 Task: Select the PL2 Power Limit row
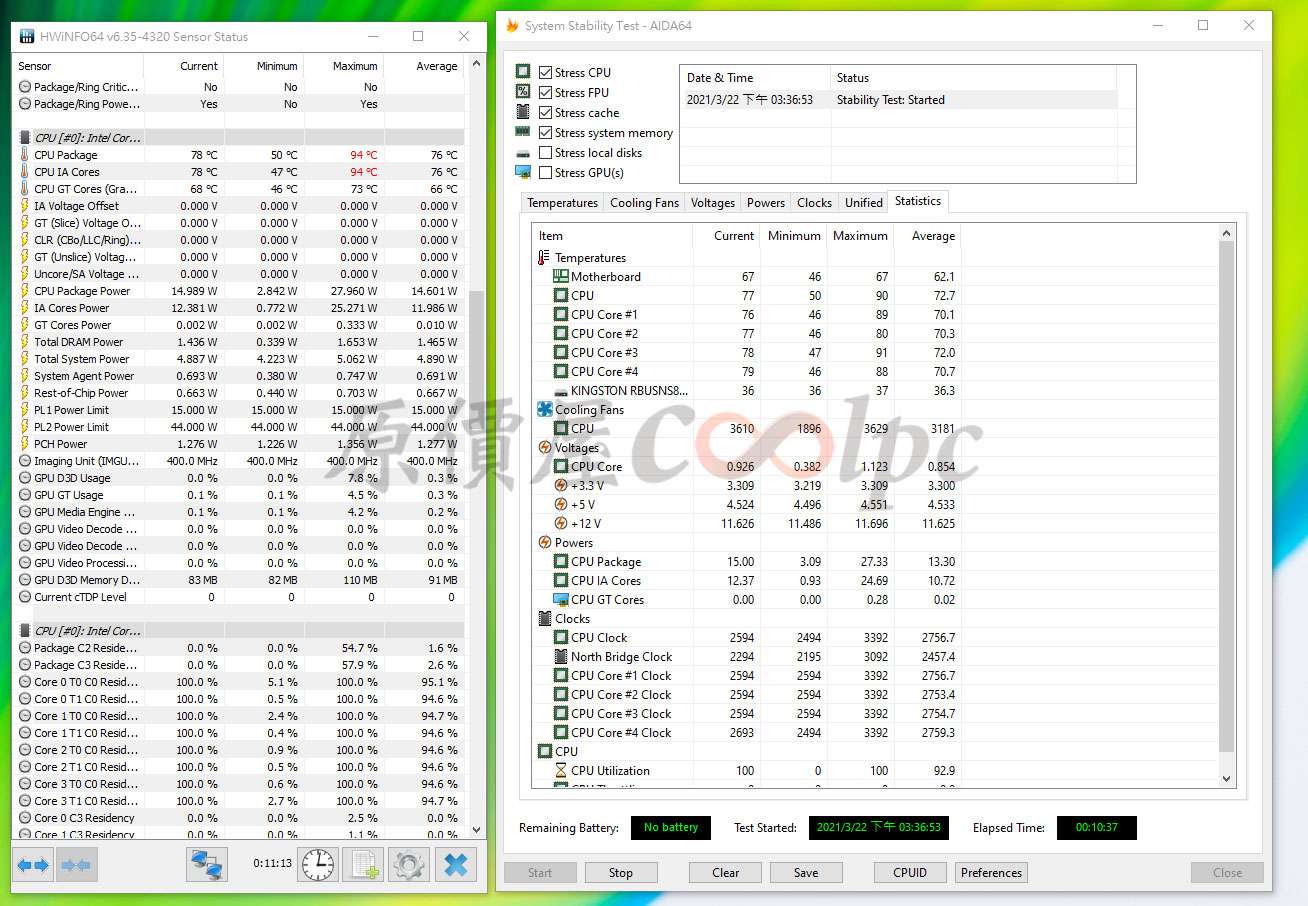239,427
